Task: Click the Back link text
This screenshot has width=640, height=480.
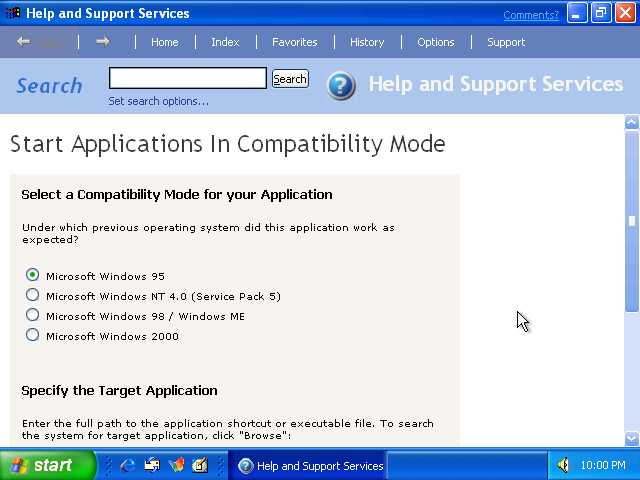Action: point(50,42)
